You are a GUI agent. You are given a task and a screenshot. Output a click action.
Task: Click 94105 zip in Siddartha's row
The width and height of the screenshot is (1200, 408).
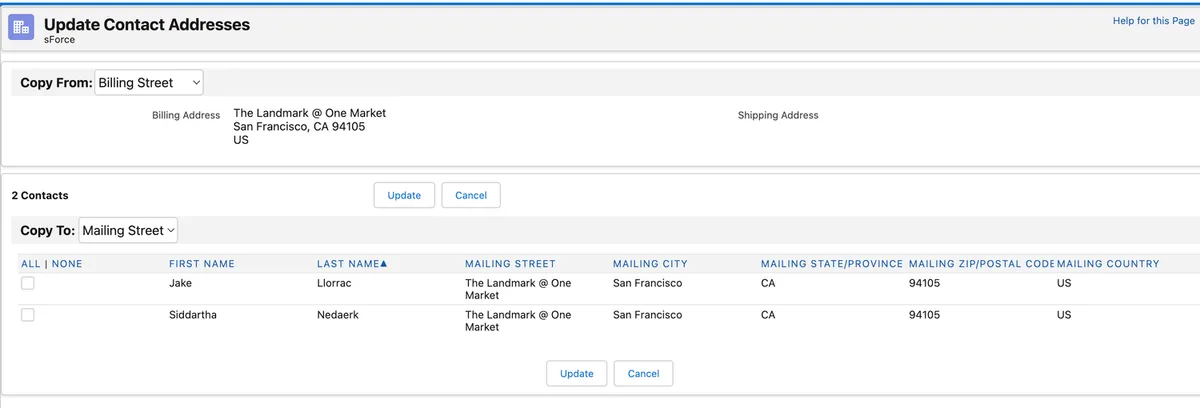pyautogui.click(x=924, y=315)
